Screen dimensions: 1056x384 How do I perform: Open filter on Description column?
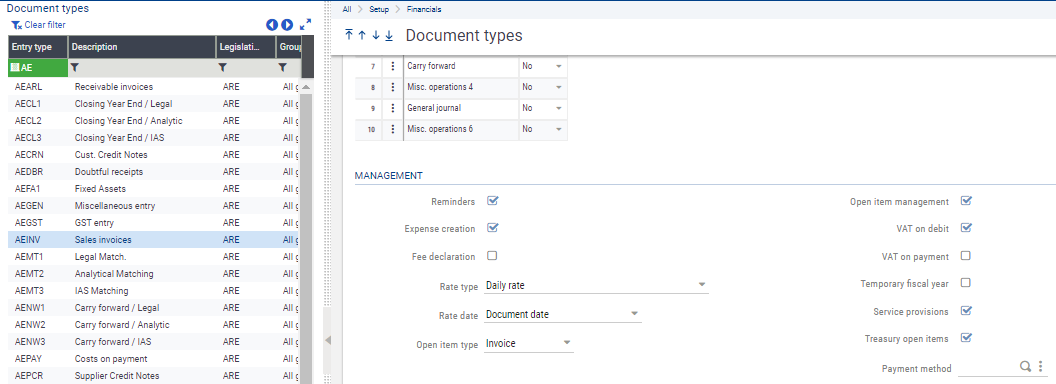[75, 67]
